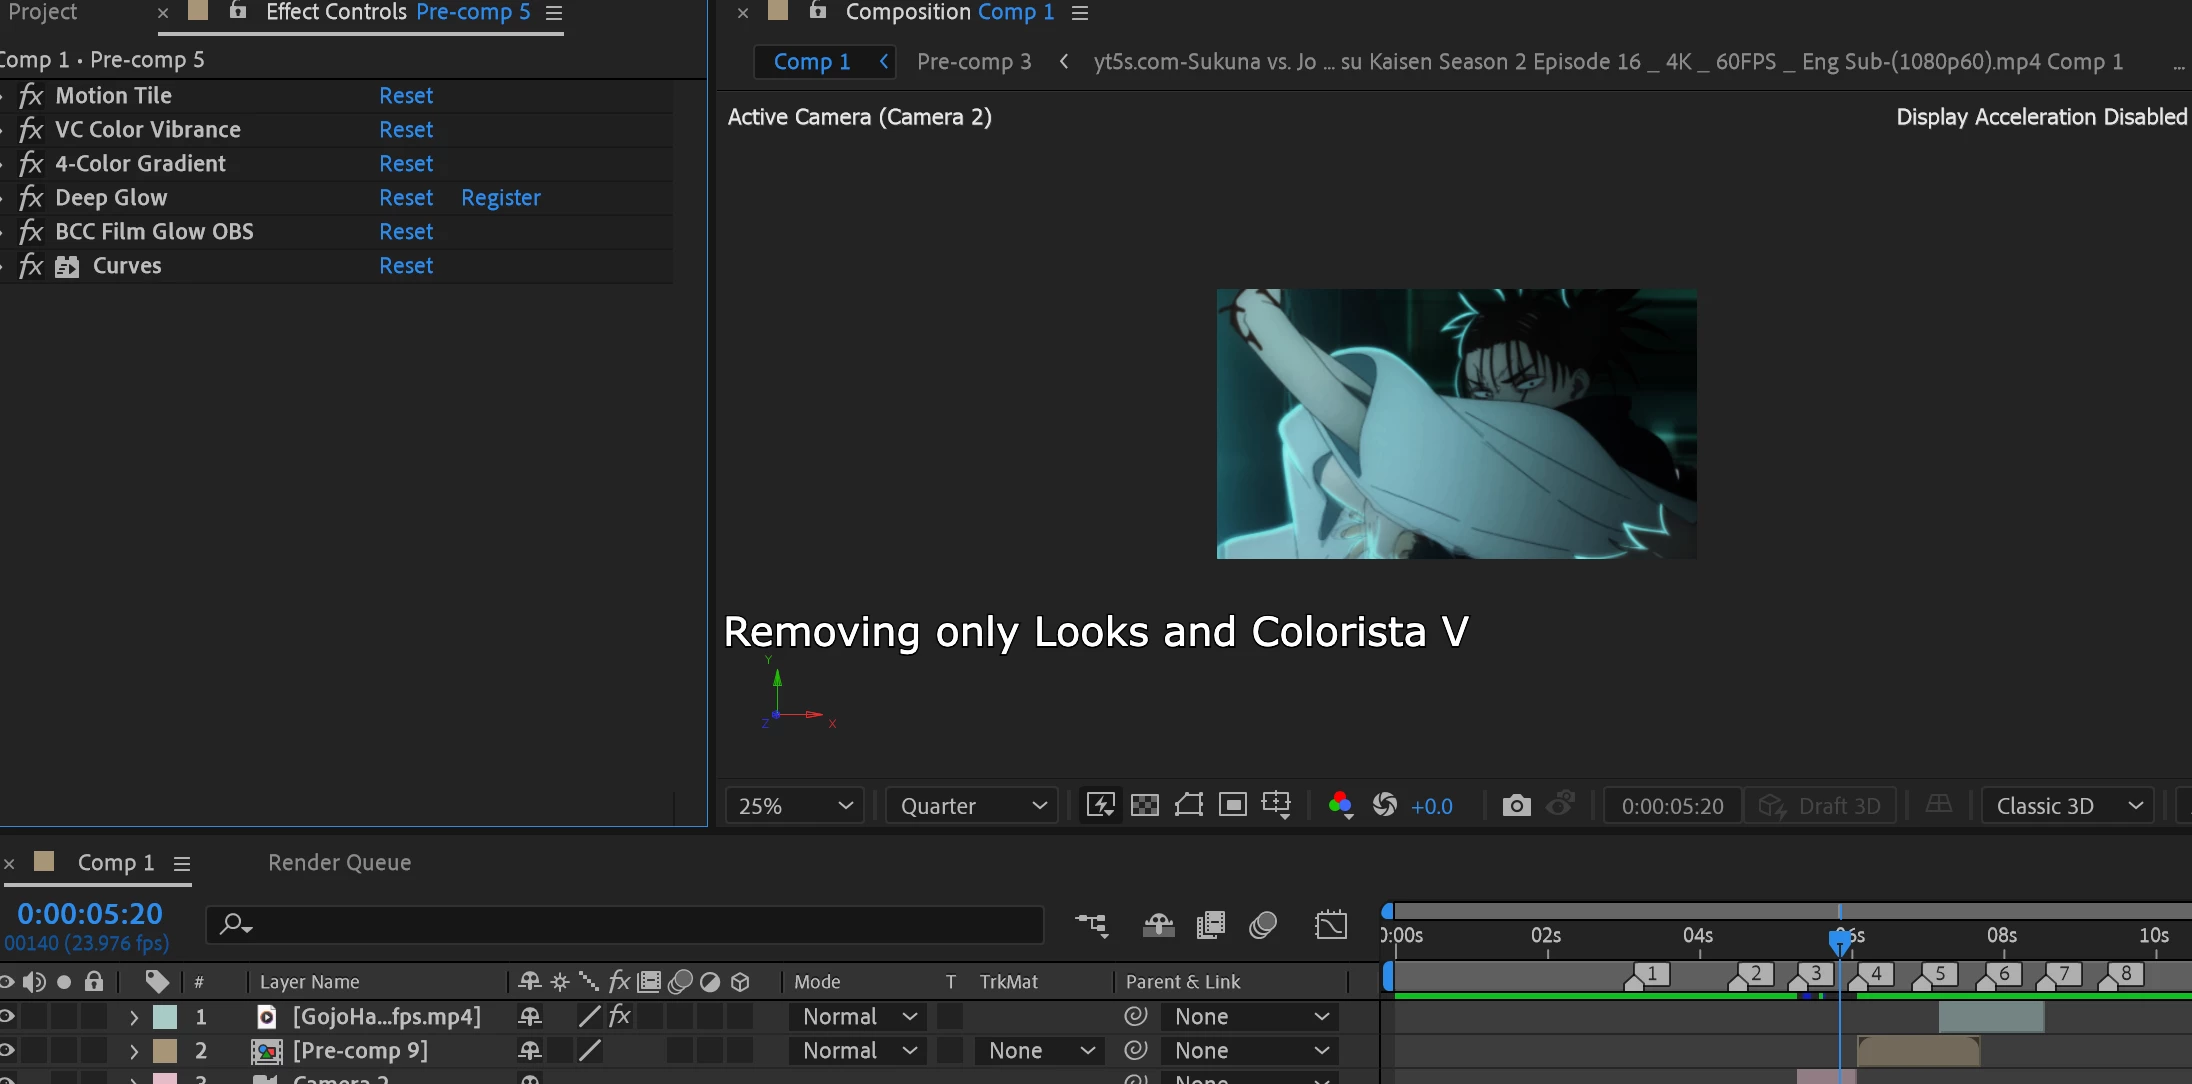This screenshot has width=2192, height=1084.
Task: Click Register link for Deep Glow
Action: [500, 198]
